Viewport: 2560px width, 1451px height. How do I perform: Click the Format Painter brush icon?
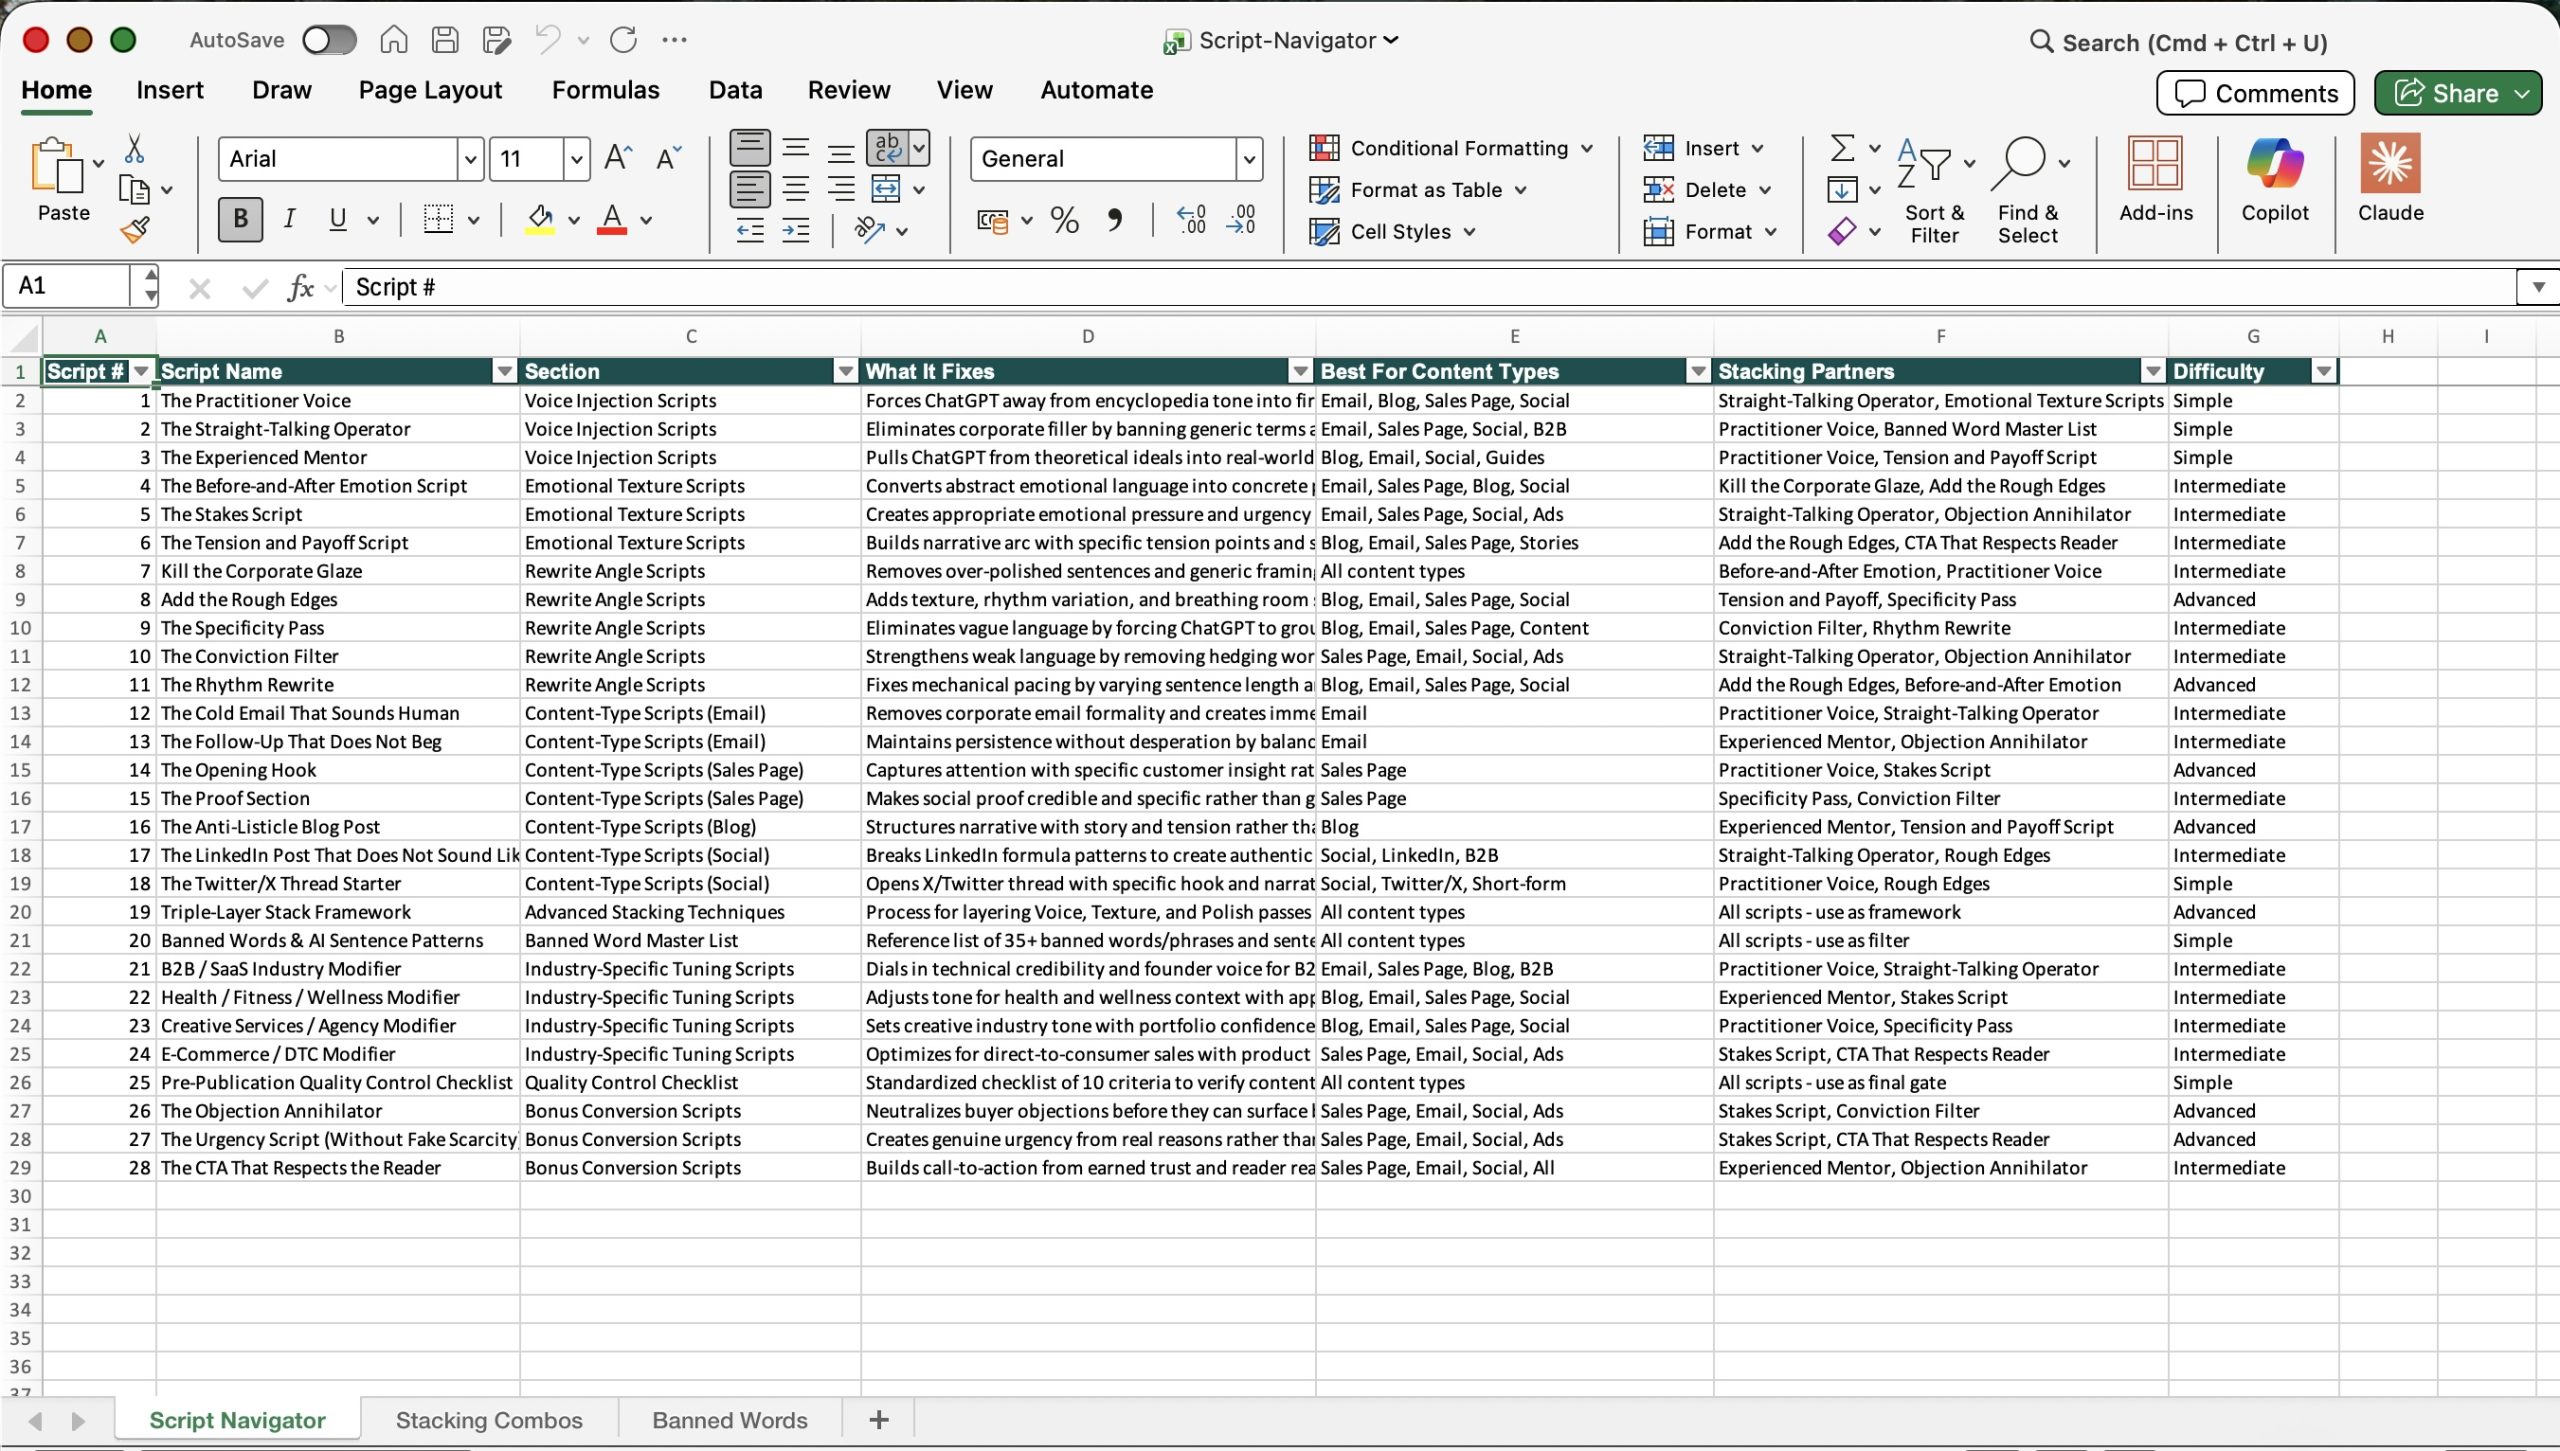click(135, 231)
